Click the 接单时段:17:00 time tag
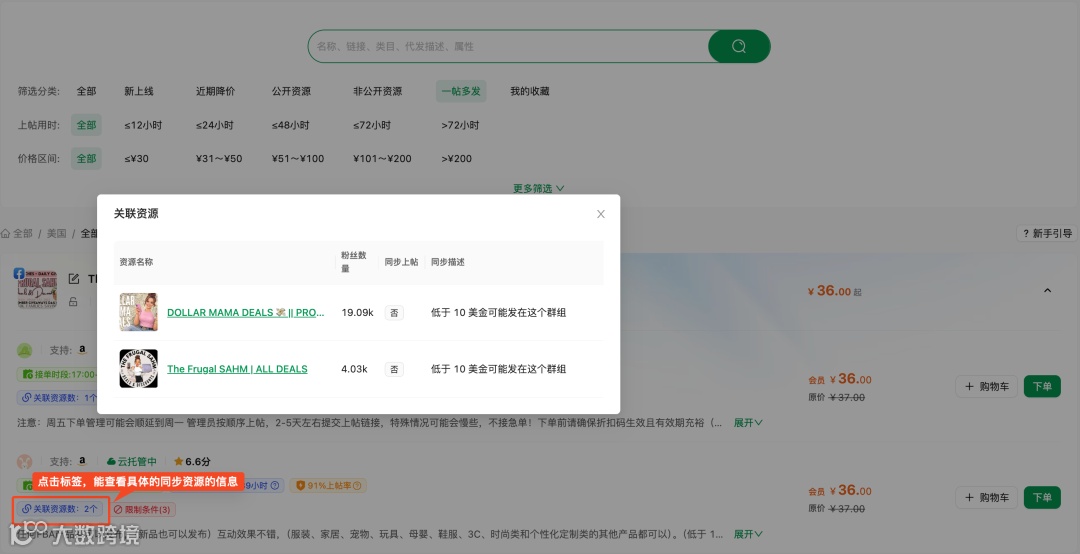Viewport: 1080px width, 554px height. (x=56, y=374)
